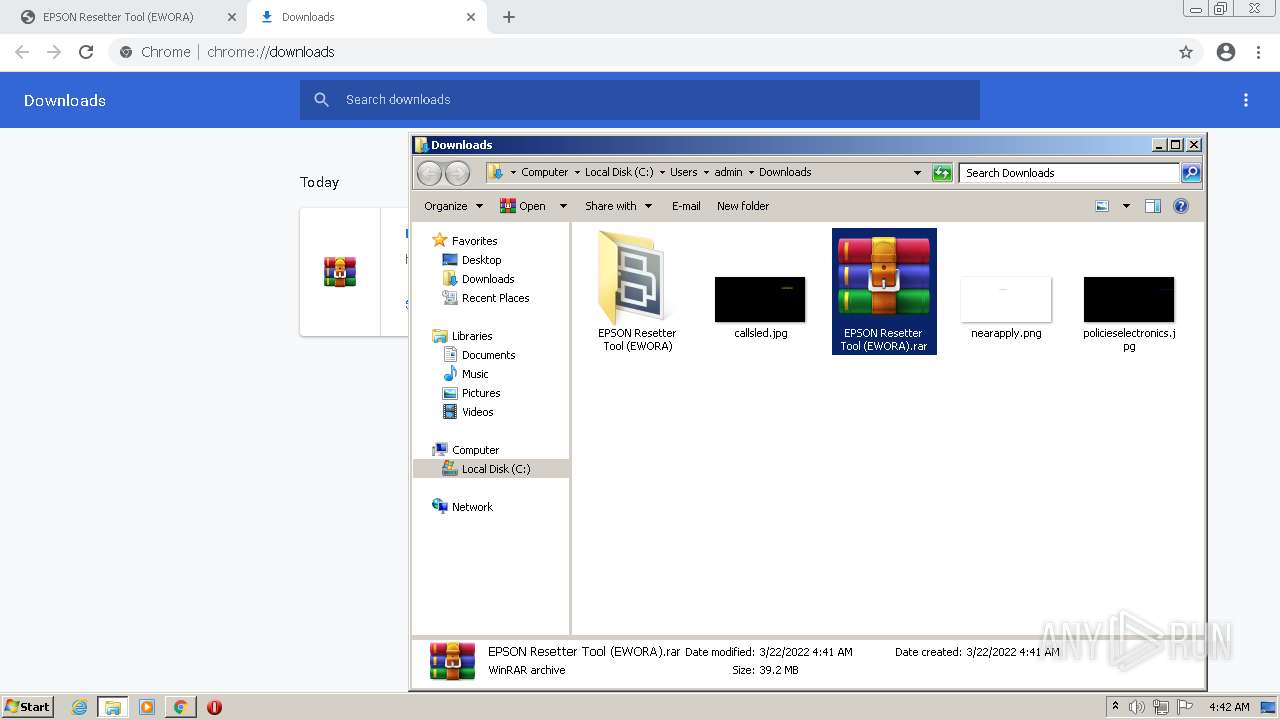
Task: Click the green refresh button beside address bar
Action: point(942,173)
